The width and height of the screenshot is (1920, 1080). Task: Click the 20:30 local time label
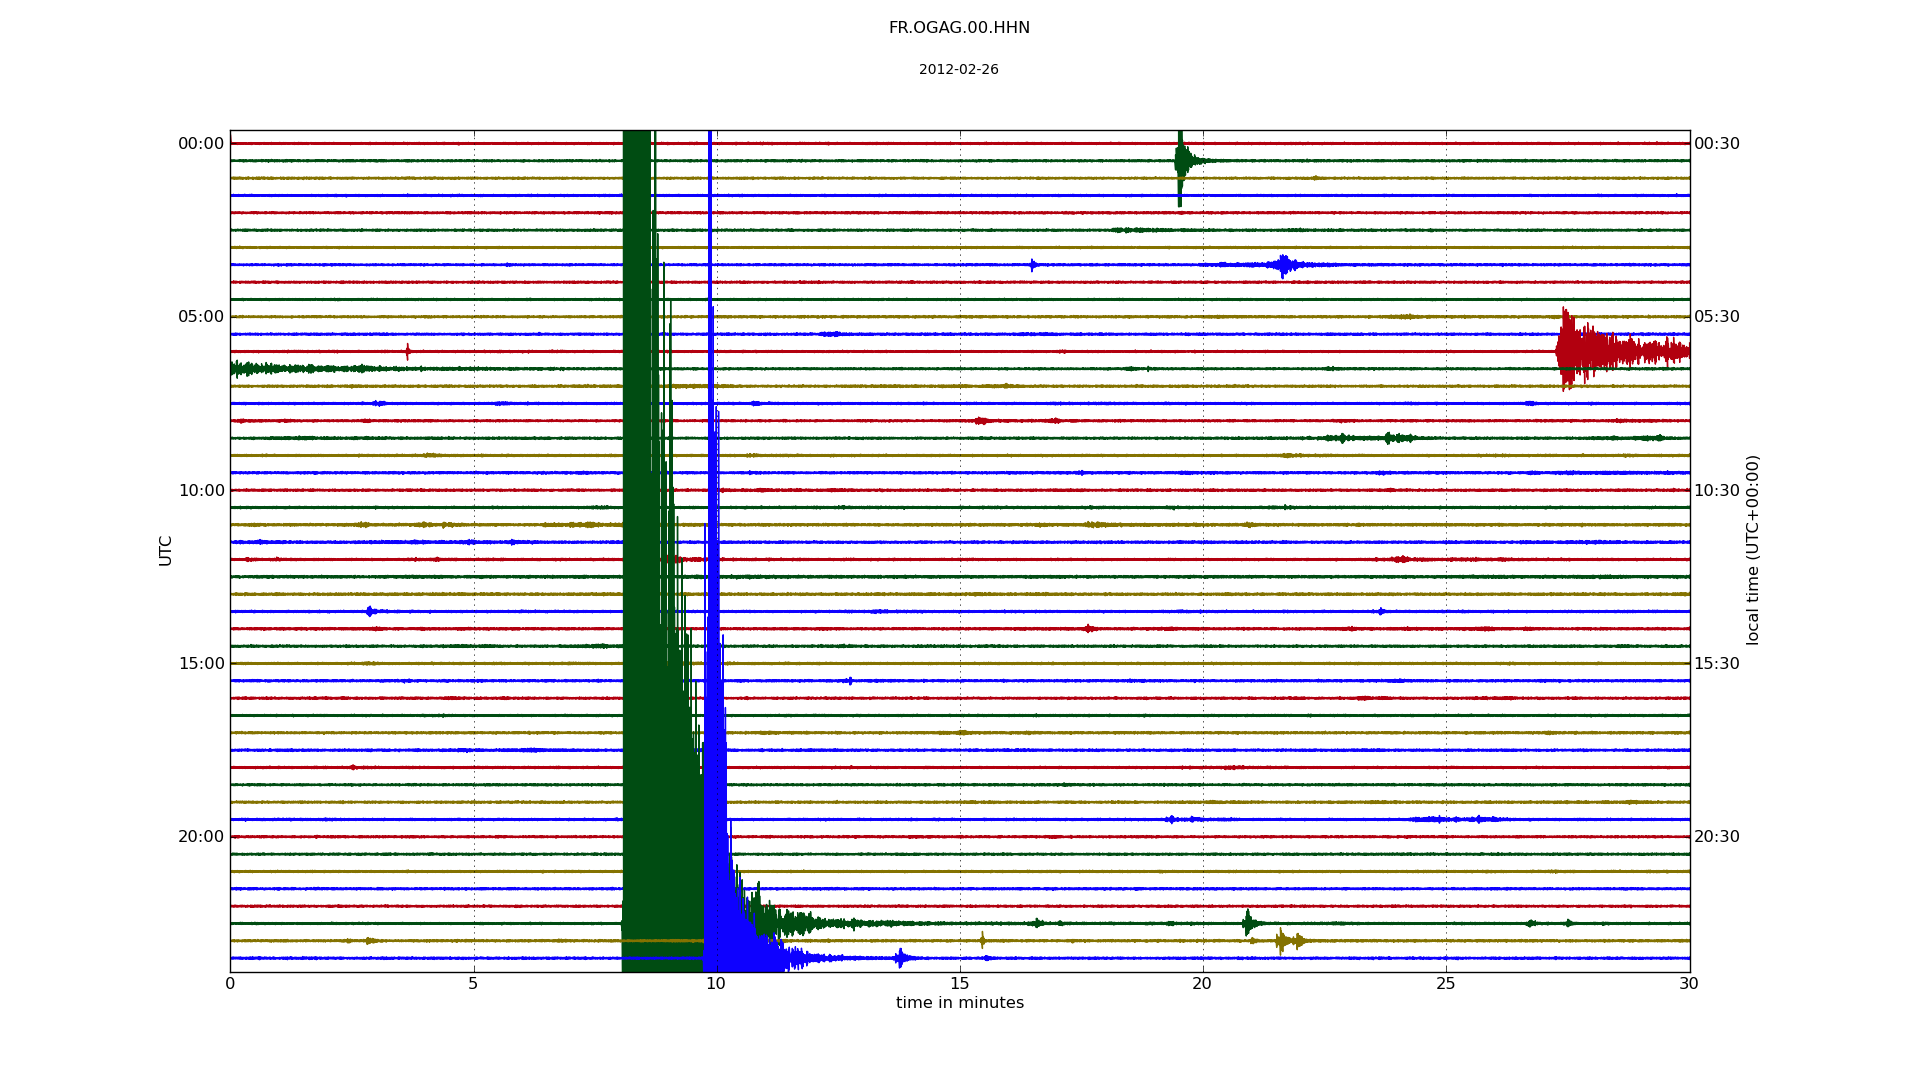[x=1717, y=837]
